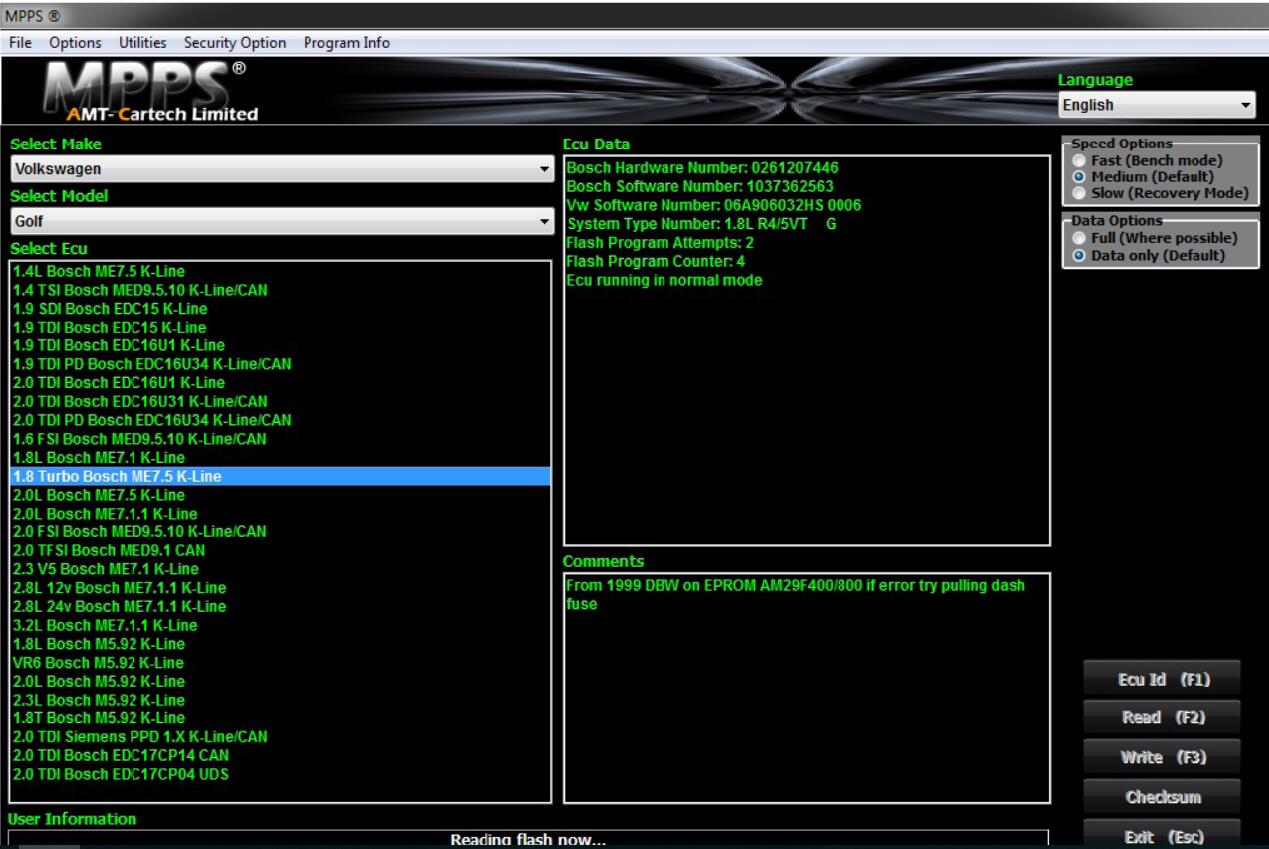This screenshot has height=849, width=1269.
Task: Select 2.3L Bosch M5.92 K-Line
Action: pyautogui.click(x=281, y=700)
